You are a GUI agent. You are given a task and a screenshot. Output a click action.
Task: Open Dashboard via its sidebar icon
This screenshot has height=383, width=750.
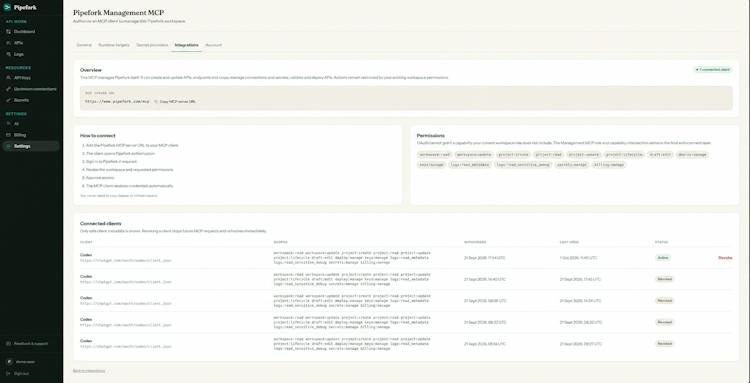(x=8, y=32)
